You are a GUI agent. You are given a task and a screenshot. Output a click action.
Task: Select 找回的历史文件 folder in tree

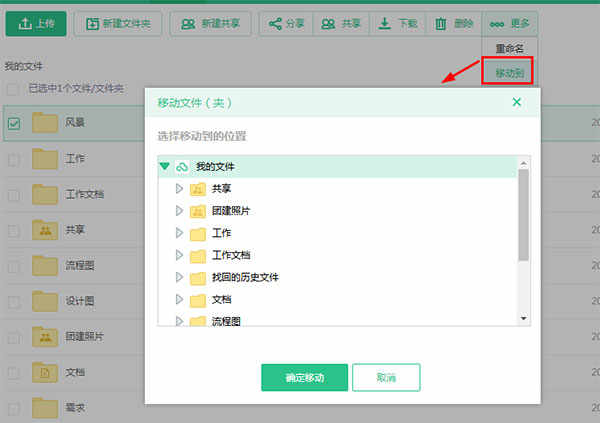pos(245,277)
